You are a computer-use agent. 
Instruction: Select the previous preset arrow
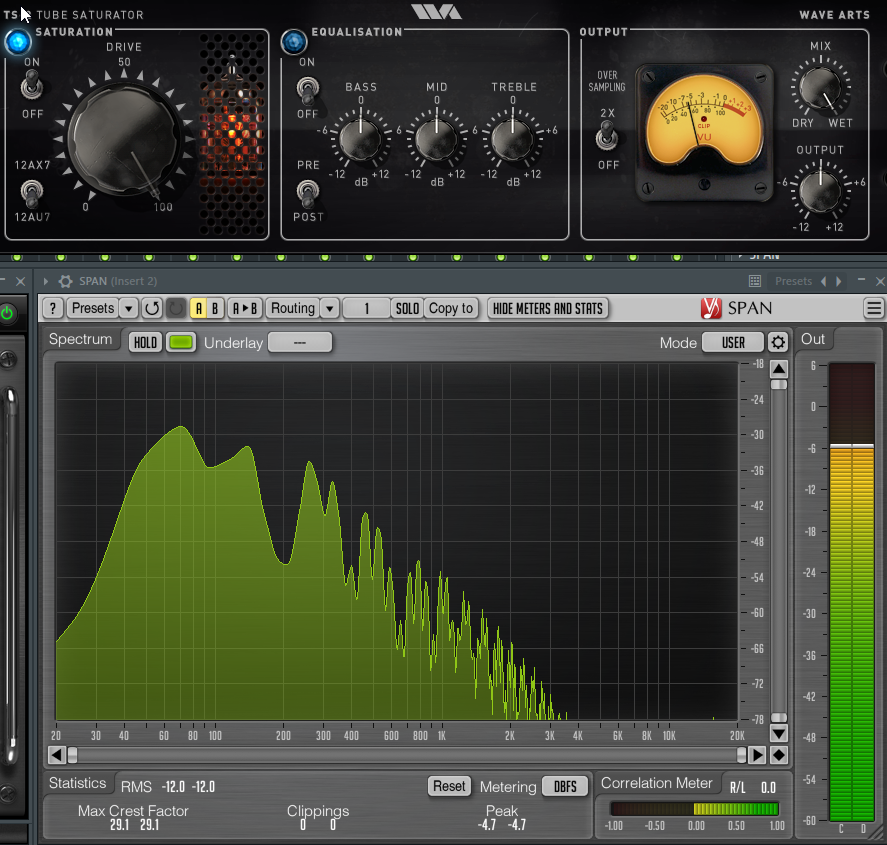click(824, 281)
